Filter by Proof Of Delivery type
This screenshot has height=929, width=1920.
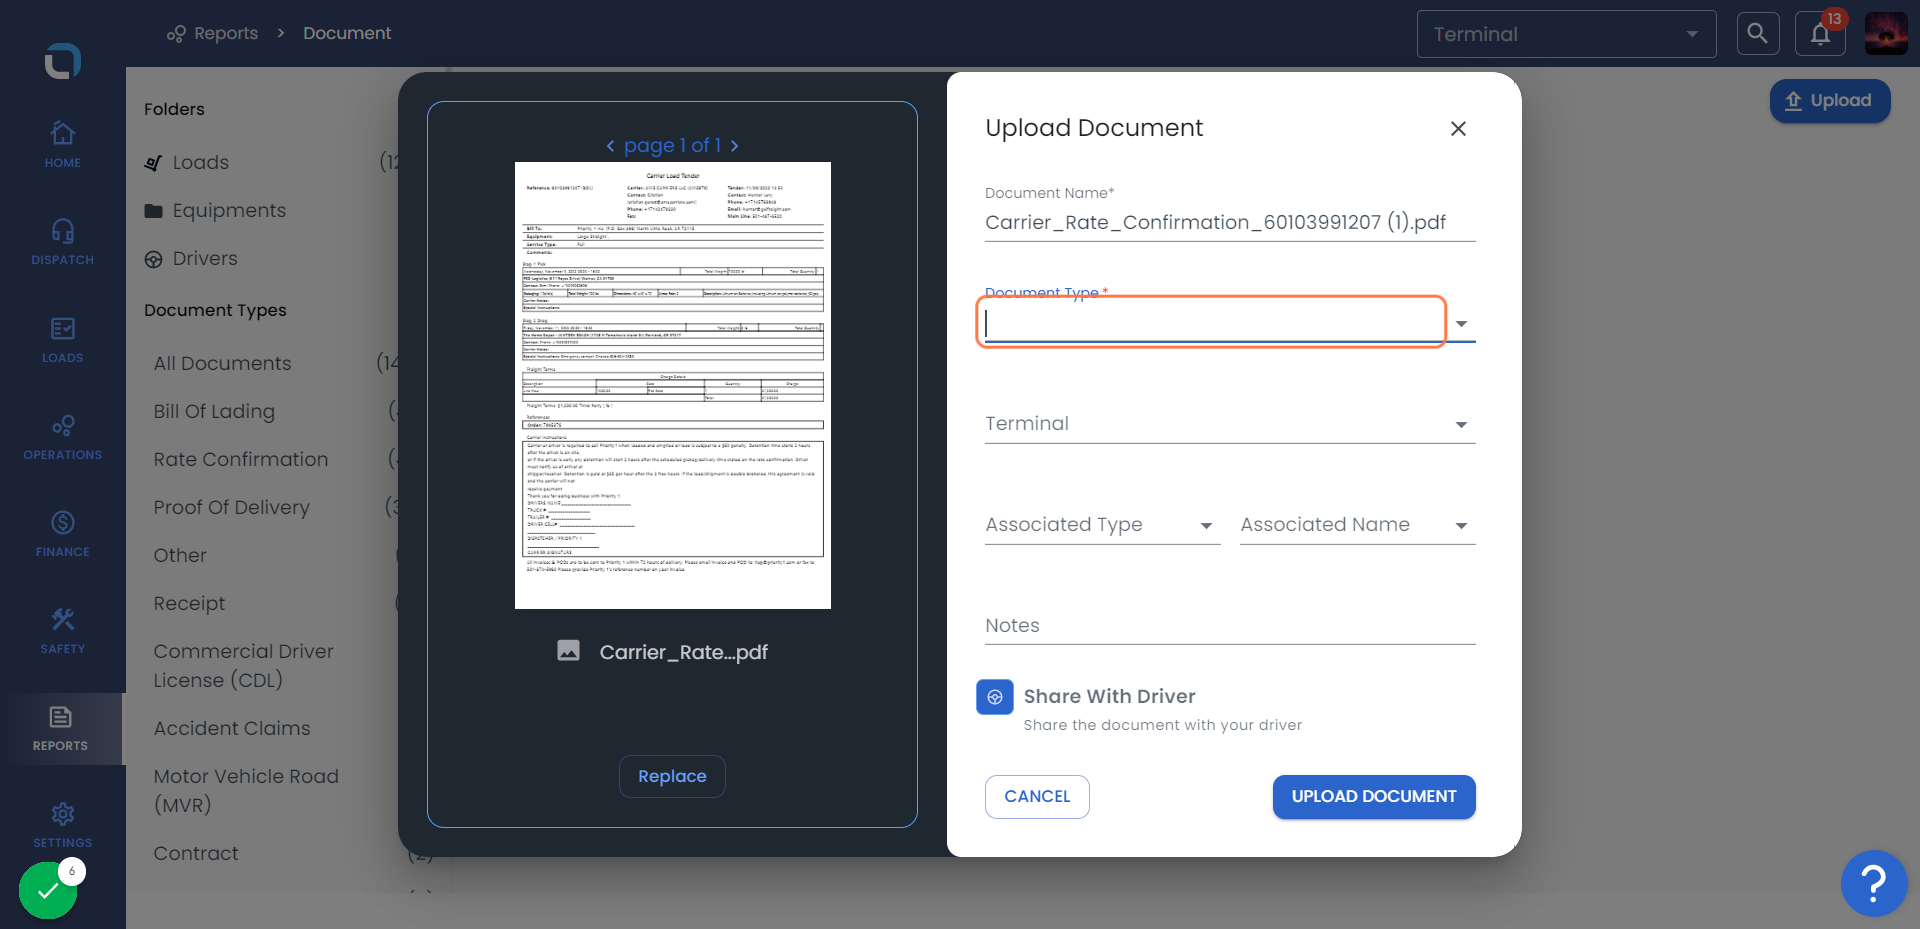[x=232, y=507]
